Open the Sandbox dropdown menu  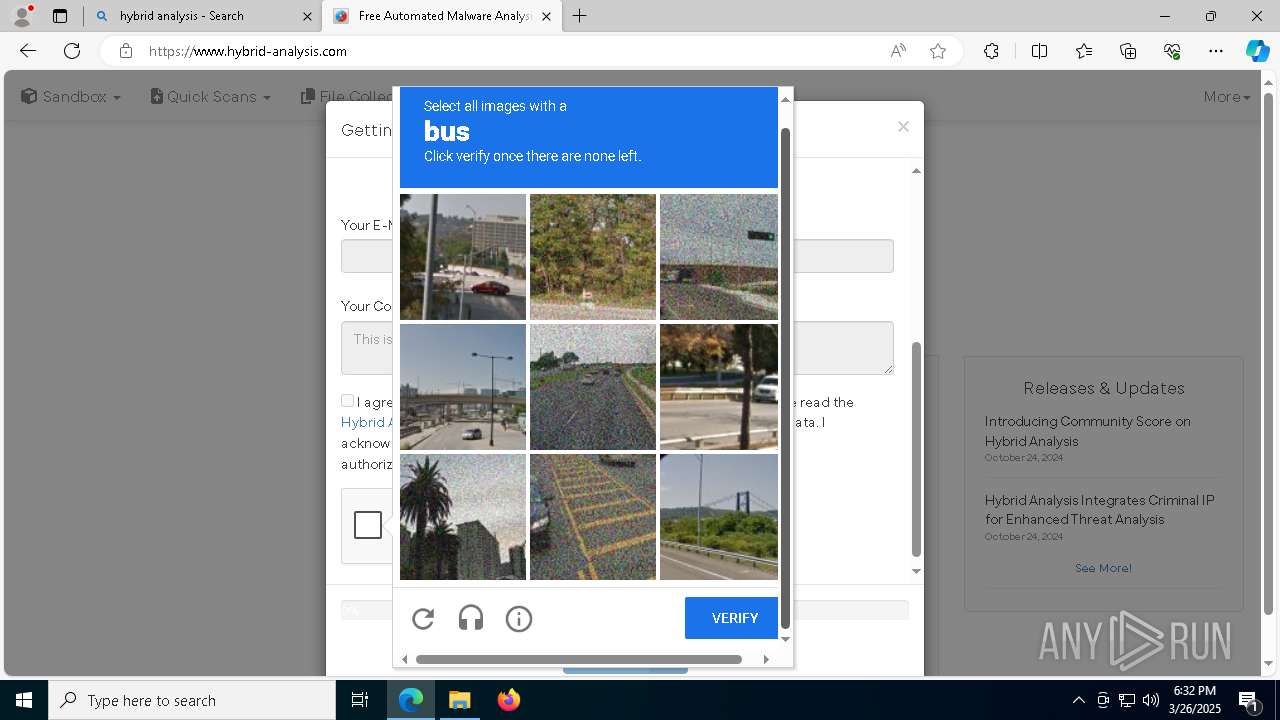click(x=71, y=97)
